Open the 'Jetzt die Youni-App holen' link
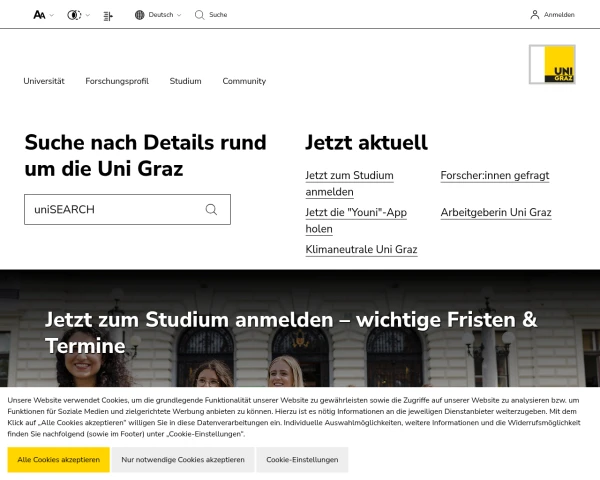600x480 pixels. (x=356, y=220)
